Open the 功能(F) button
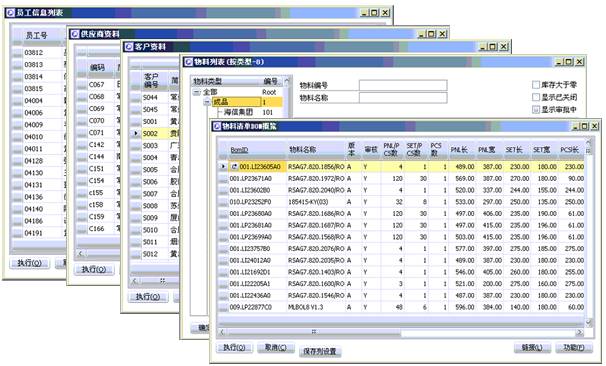Image resolution: width=606 pixels, height=366 pixels. click(x=574, y=347)
